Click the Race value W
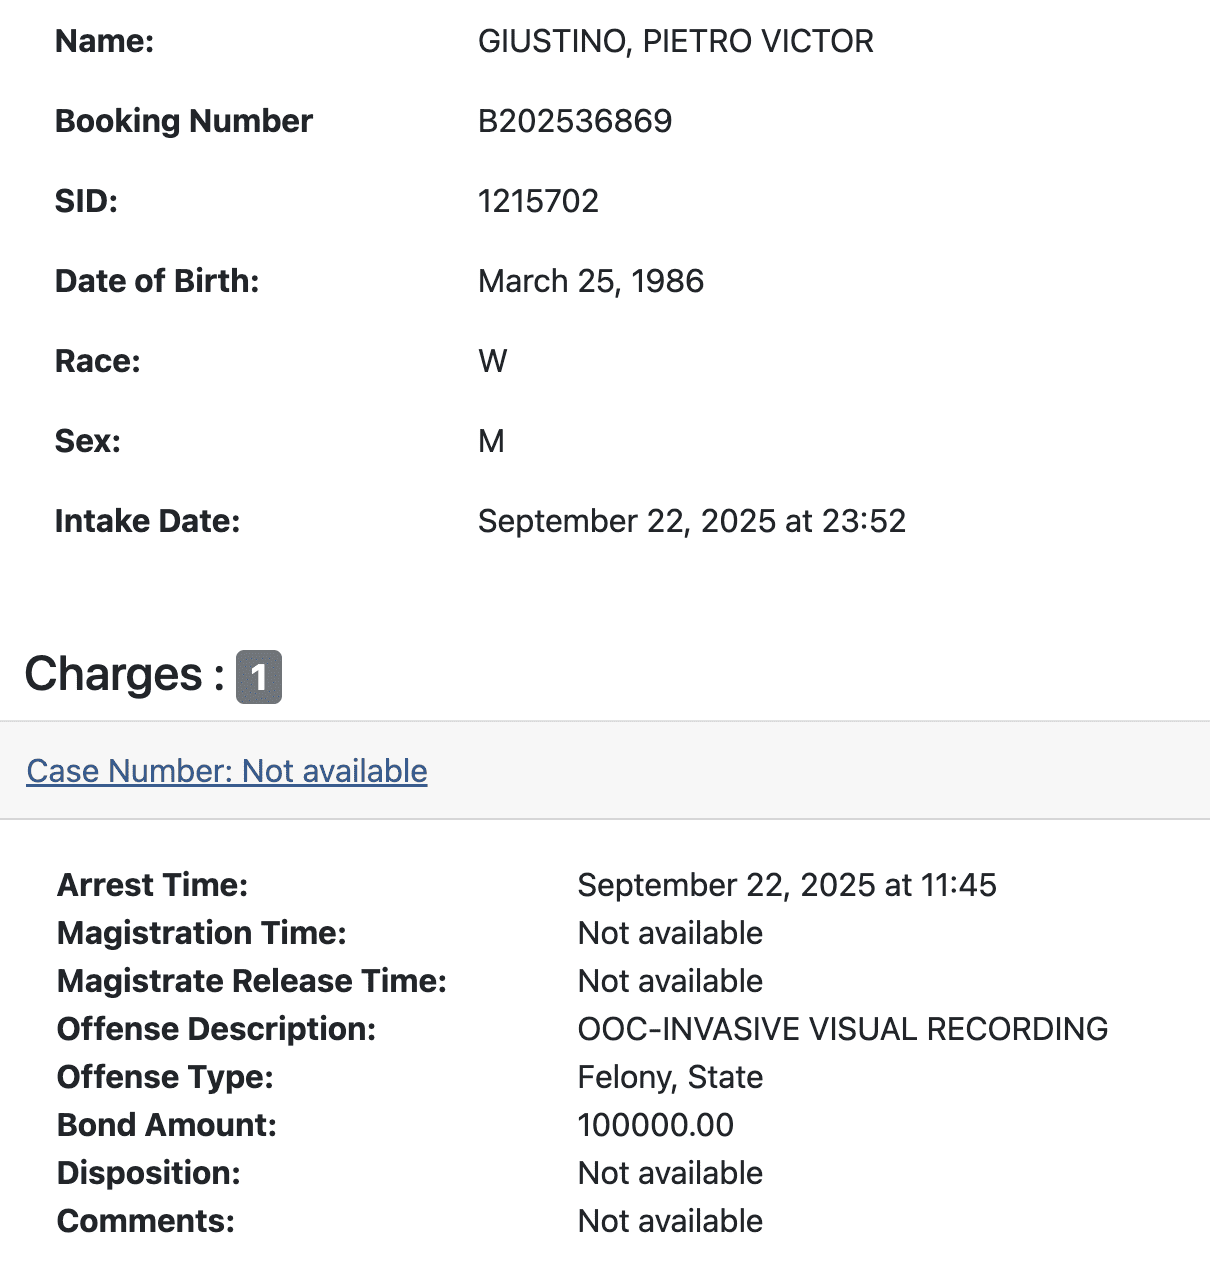The width and height of the screenshot is (1210, 1268). point(493,361)
